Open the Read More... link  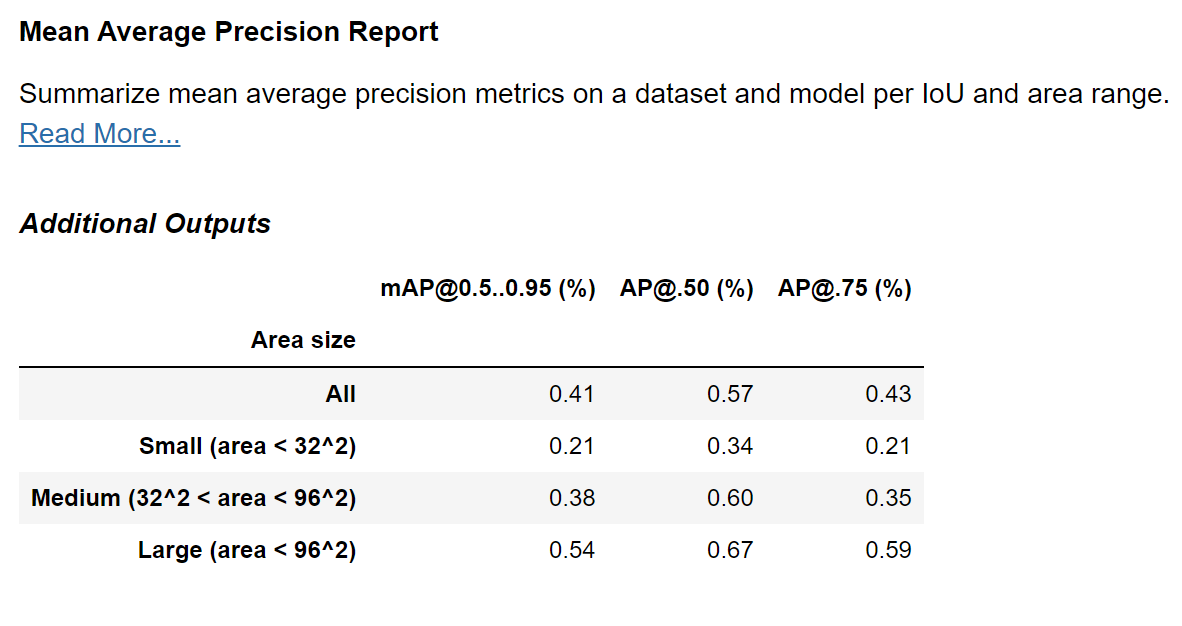99,134
